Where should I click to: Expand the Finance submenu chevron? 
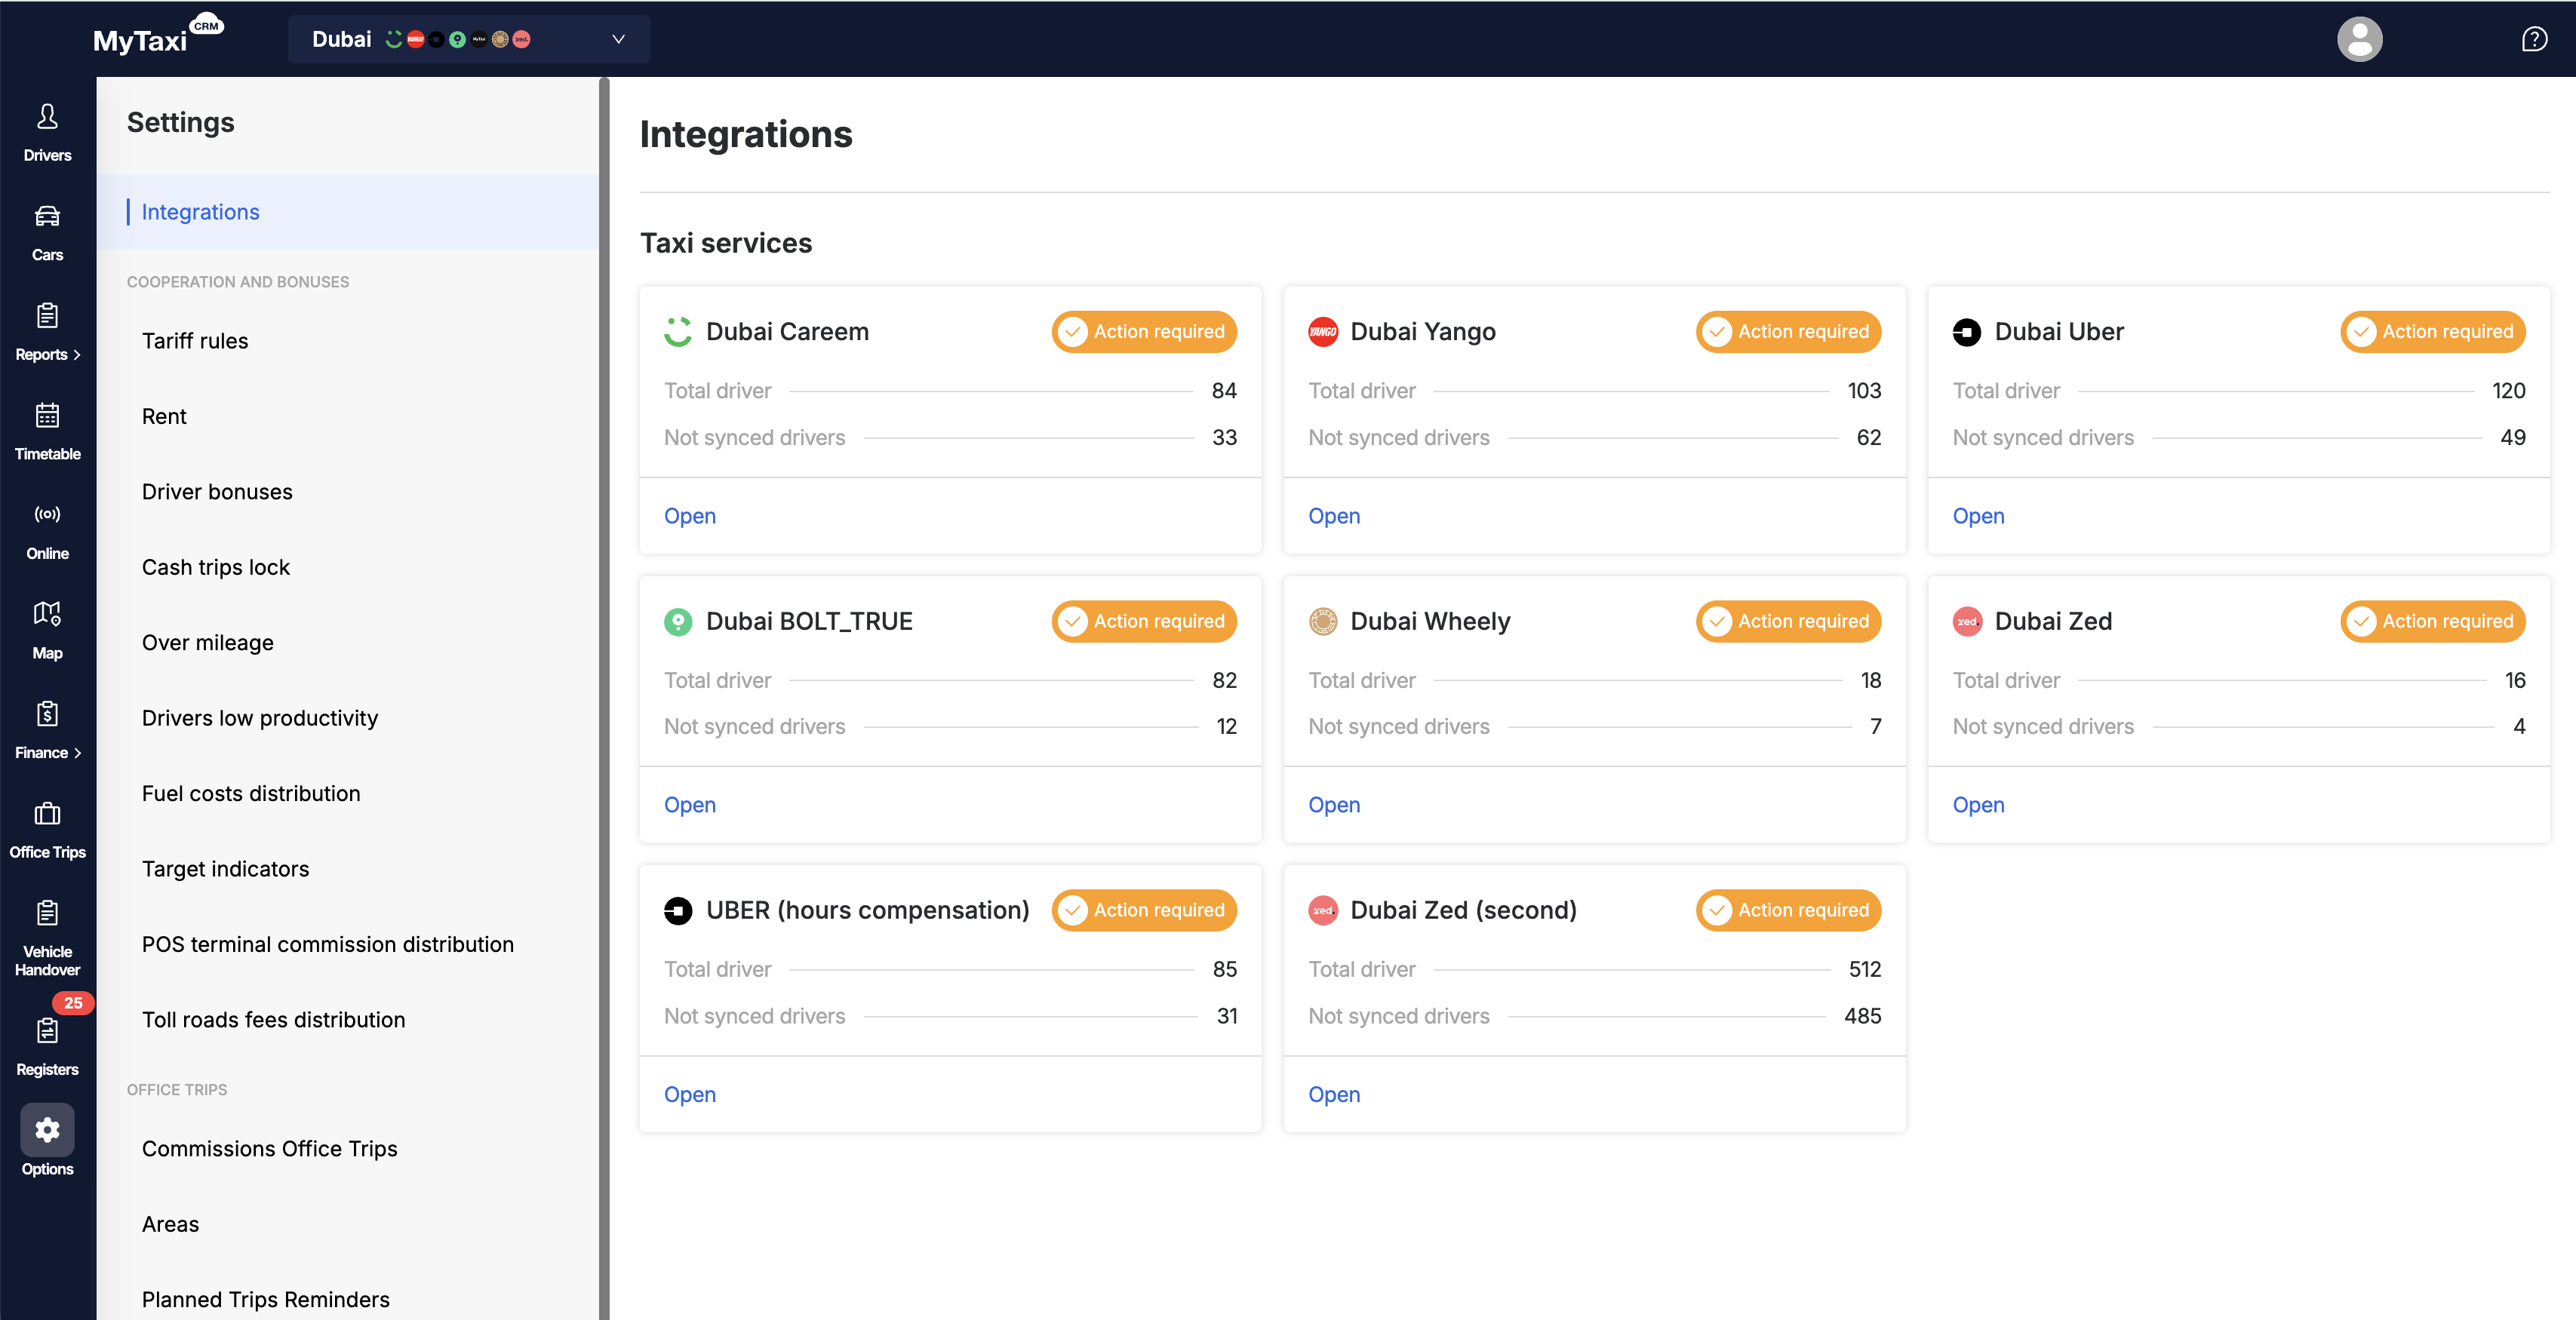click(x=77, y=753)
